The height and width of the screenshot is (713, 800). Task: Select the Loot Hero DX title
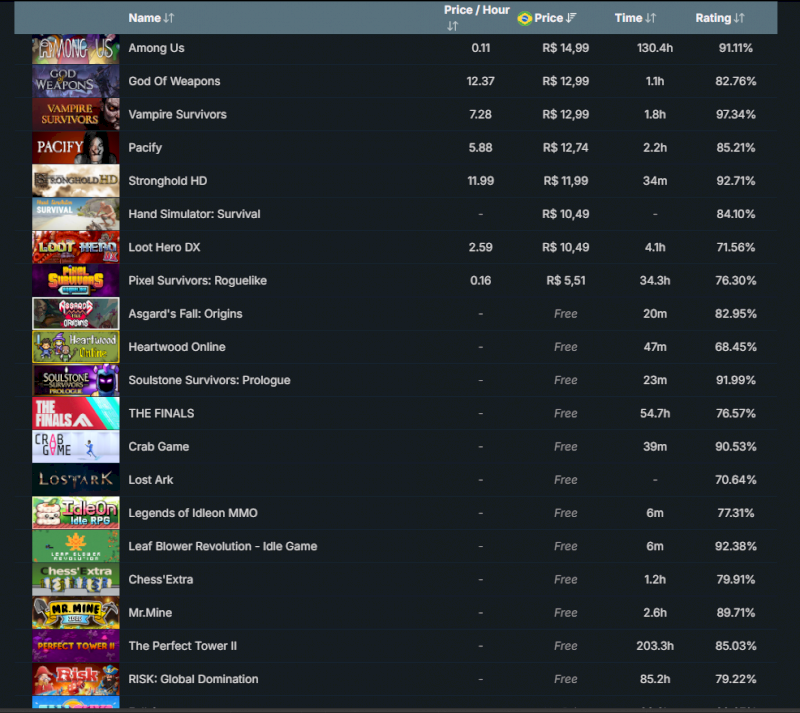164,247
